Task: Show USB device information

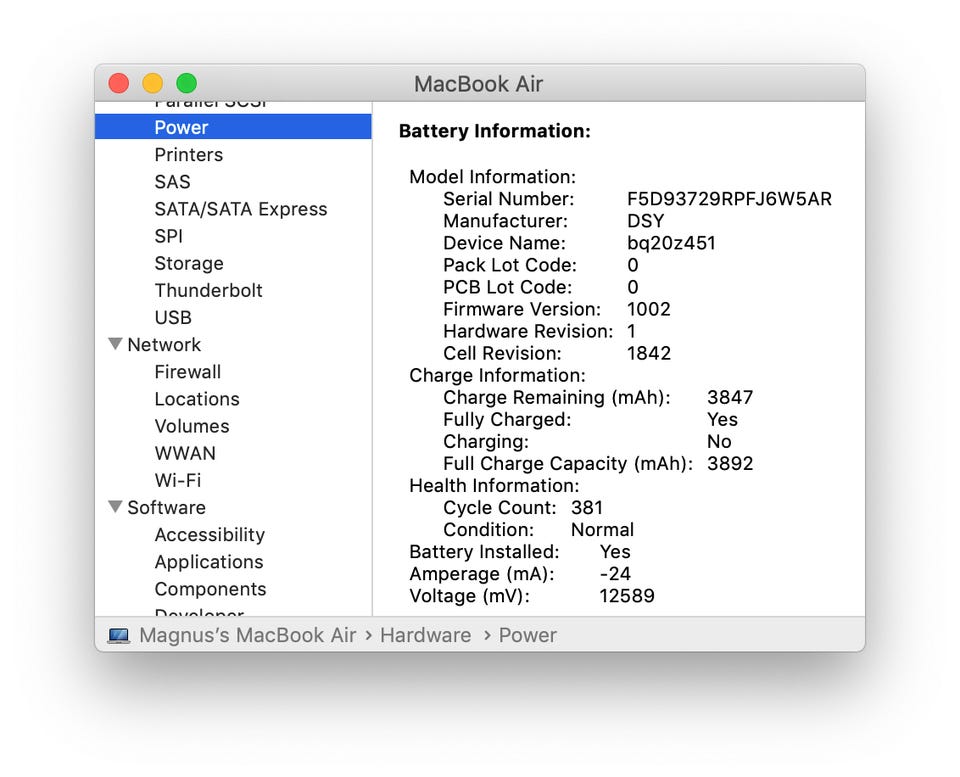Action: [x=172, y=317]
